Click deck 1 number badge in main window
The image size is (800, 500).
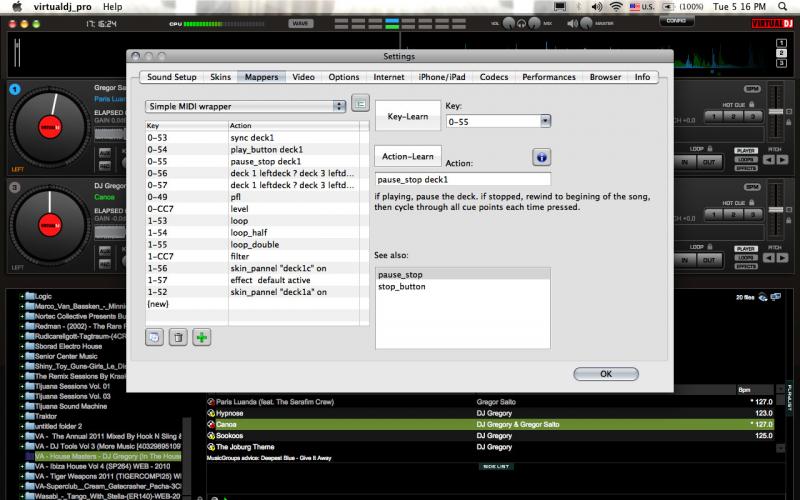[x=15, y=89]
